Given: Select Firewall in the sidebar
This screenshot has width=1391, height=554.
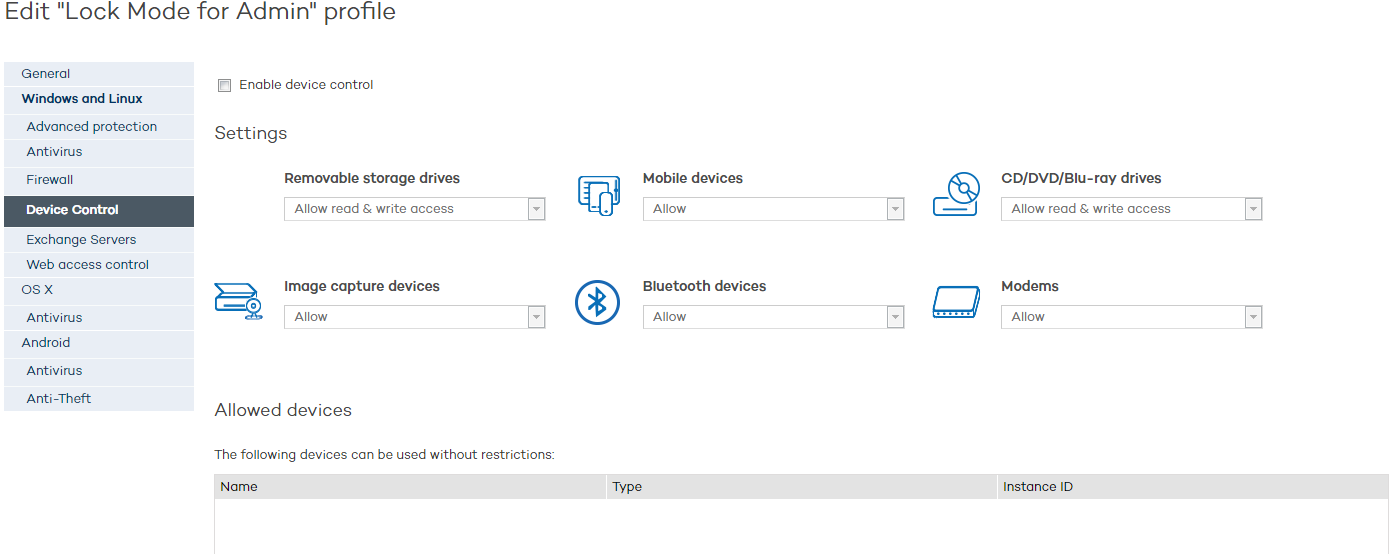Looking at the screenshot, I should coord(50,180).
